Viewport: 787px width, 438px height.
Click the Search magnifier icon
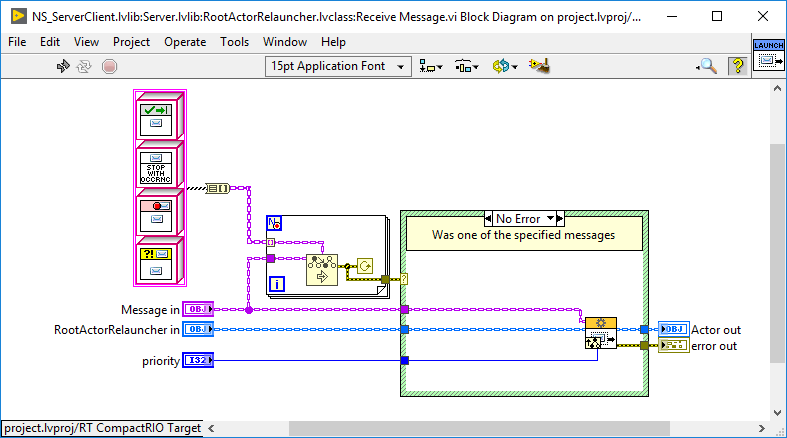(707, 66)
